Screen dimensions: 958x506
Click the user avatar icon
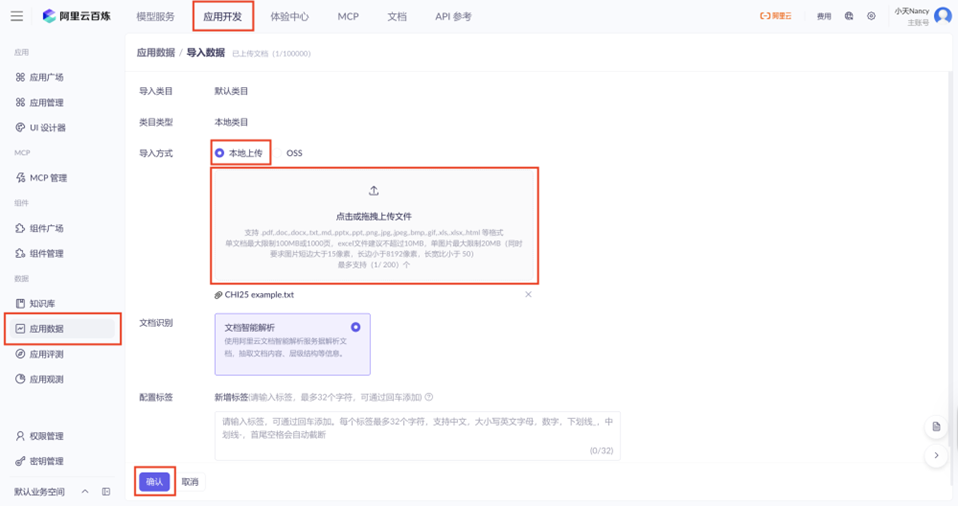pos(943,16)
